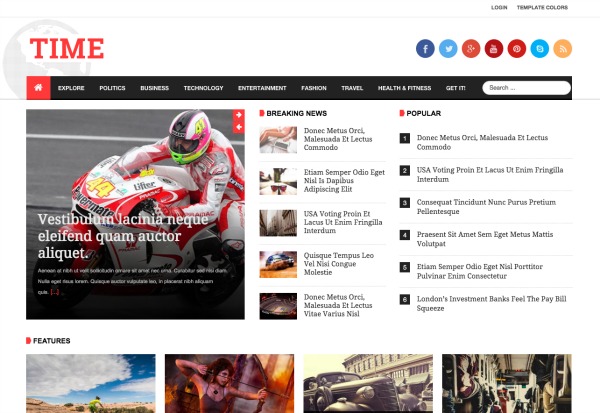Open the Twitter social icon
Viewport: 600px width, 413px height.
click(448, 49)
